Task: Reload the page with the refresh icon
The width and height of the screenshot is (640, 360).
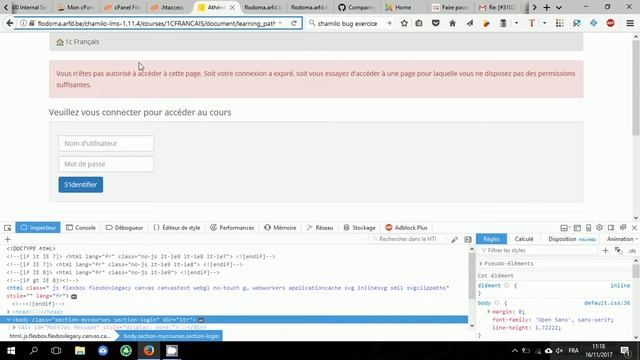Action: 294,23
